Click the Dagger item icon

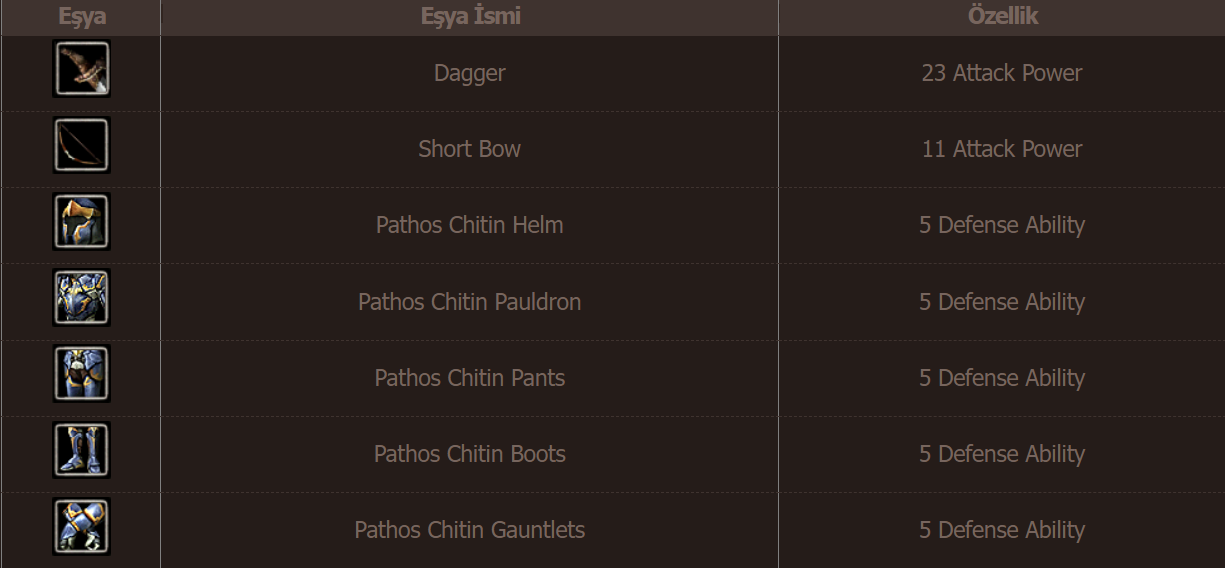coord(81,69)
